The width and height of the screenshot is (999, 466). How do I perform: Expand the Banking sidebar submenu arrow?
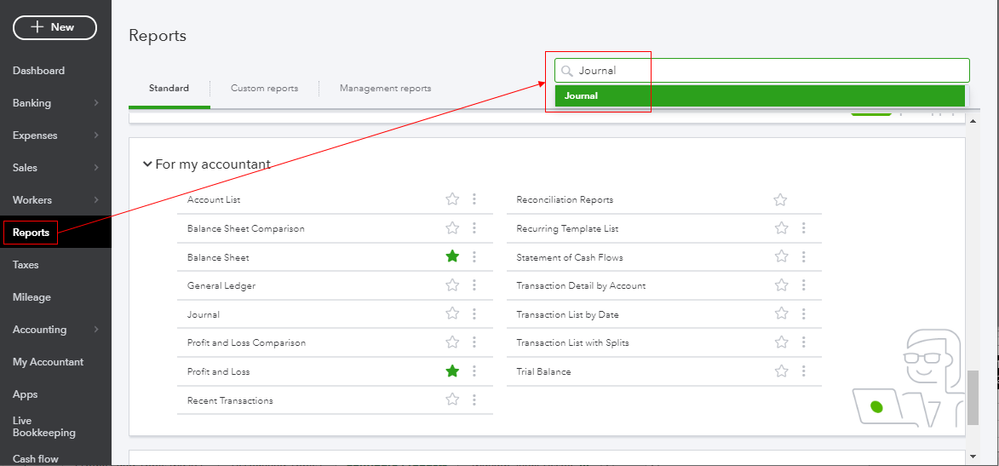(96, 103)
